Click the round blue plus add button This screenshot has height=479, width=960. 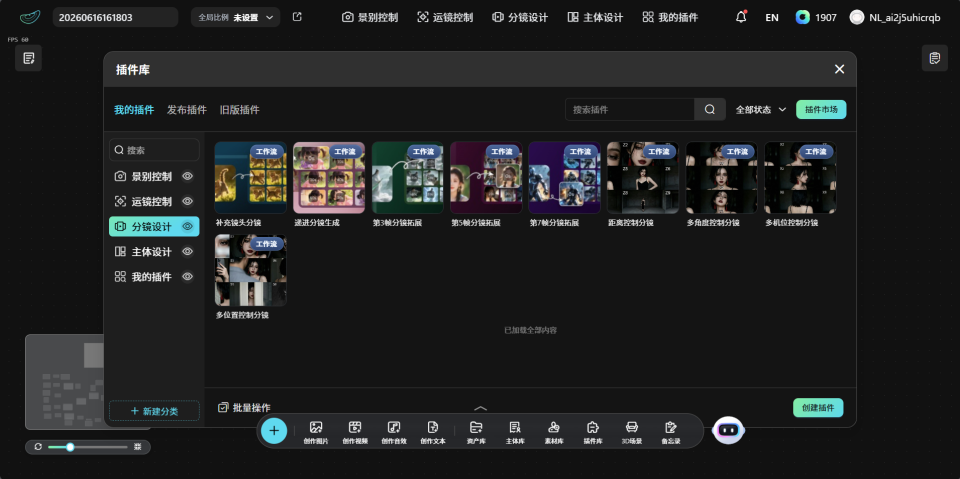pyautogui.click(x=274, y=431)
